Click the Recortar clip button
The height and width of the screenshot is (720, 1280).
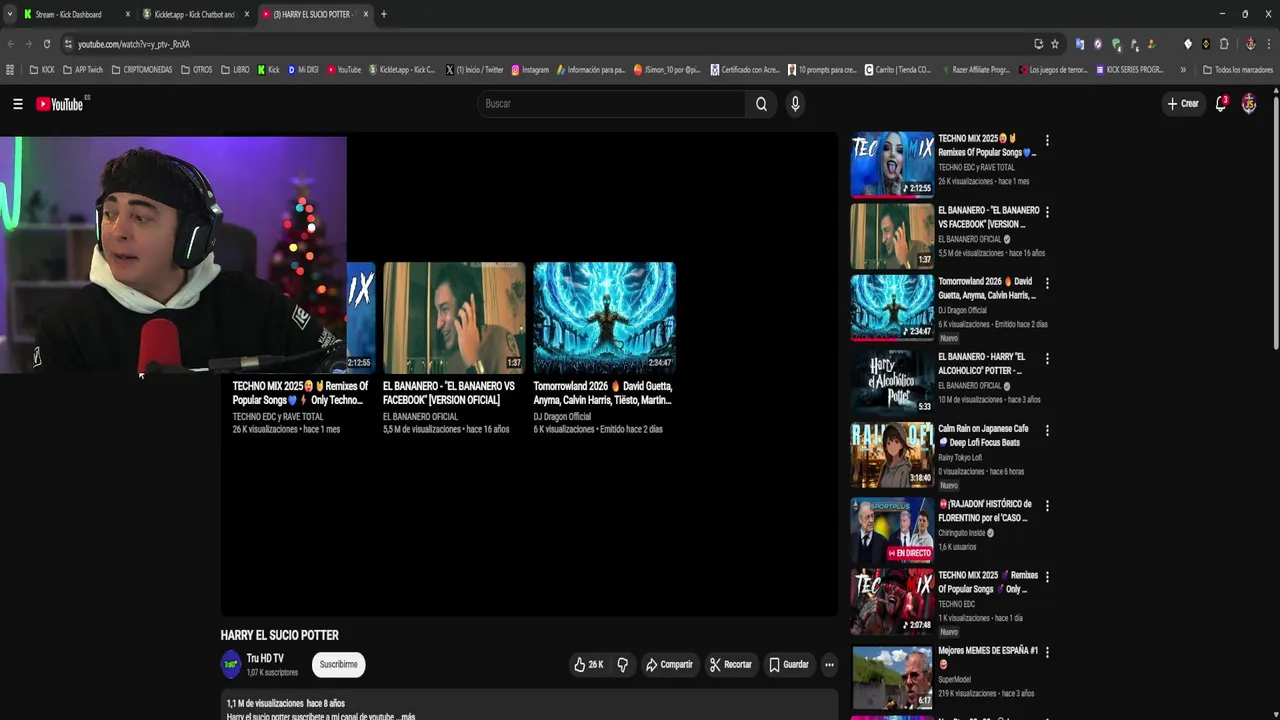pyautogui.click(x=730, y=664)
